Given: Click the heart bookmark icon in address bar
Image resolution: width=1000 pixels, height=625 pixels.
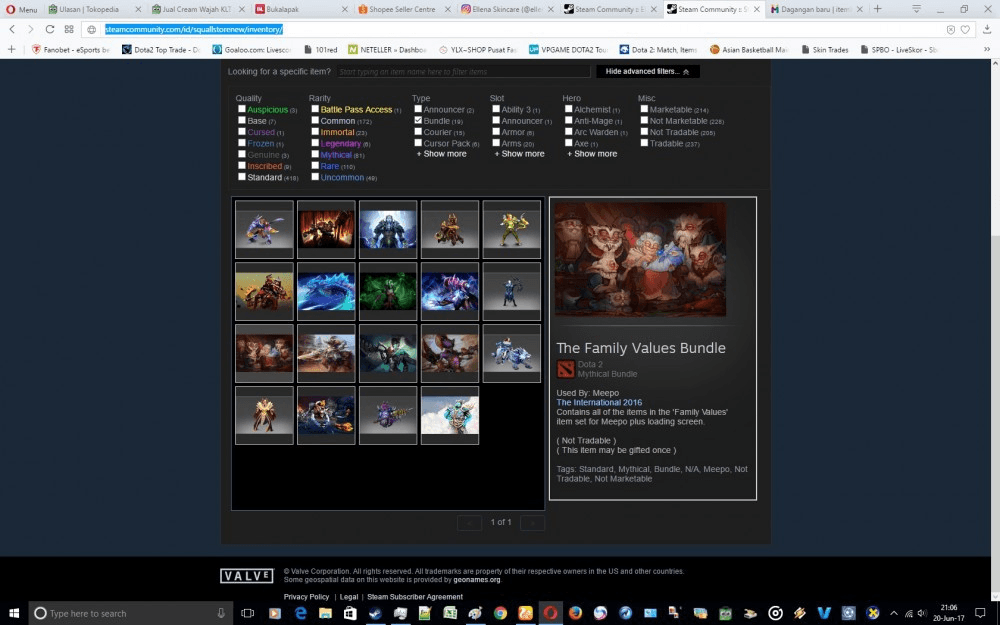Looking at the screenshot, I should tap(965, 29).
